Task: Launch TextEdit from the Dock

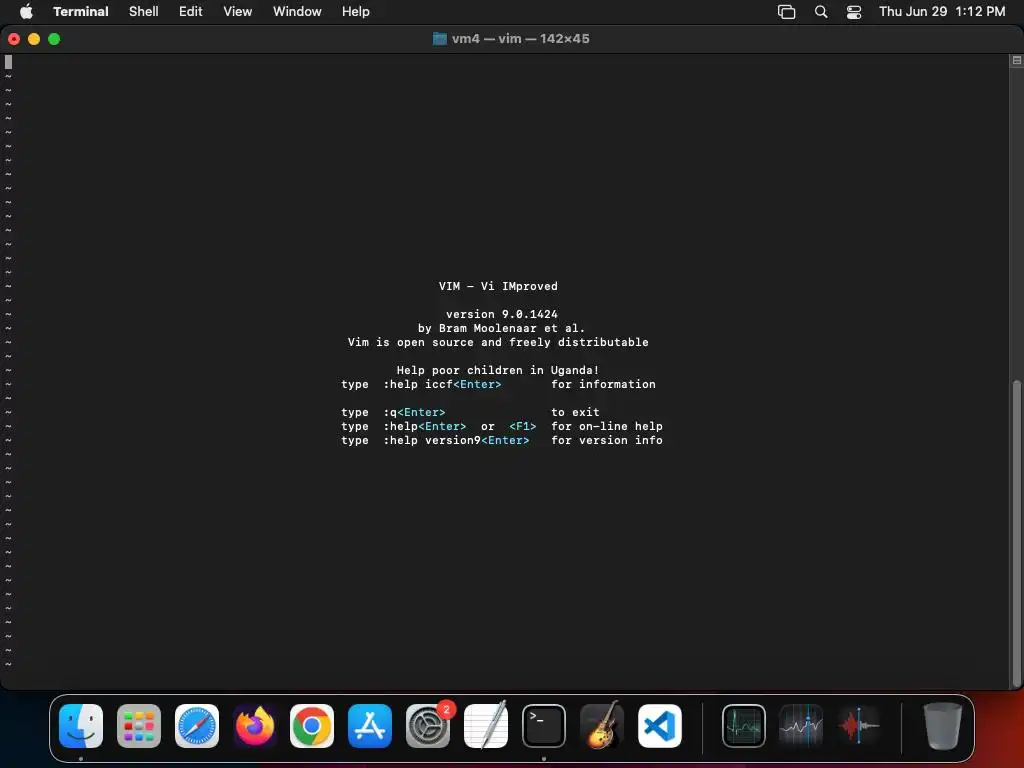Action: point(485,726)
